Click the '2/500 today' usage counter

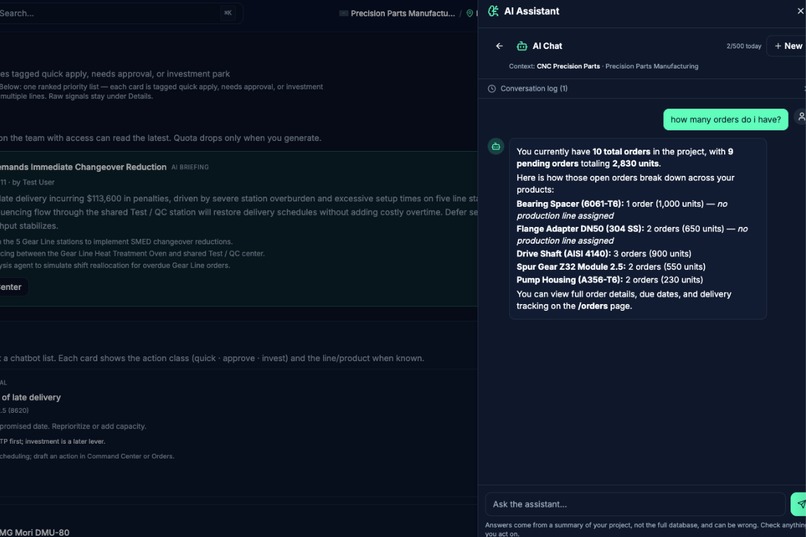(x=743, y=46)
